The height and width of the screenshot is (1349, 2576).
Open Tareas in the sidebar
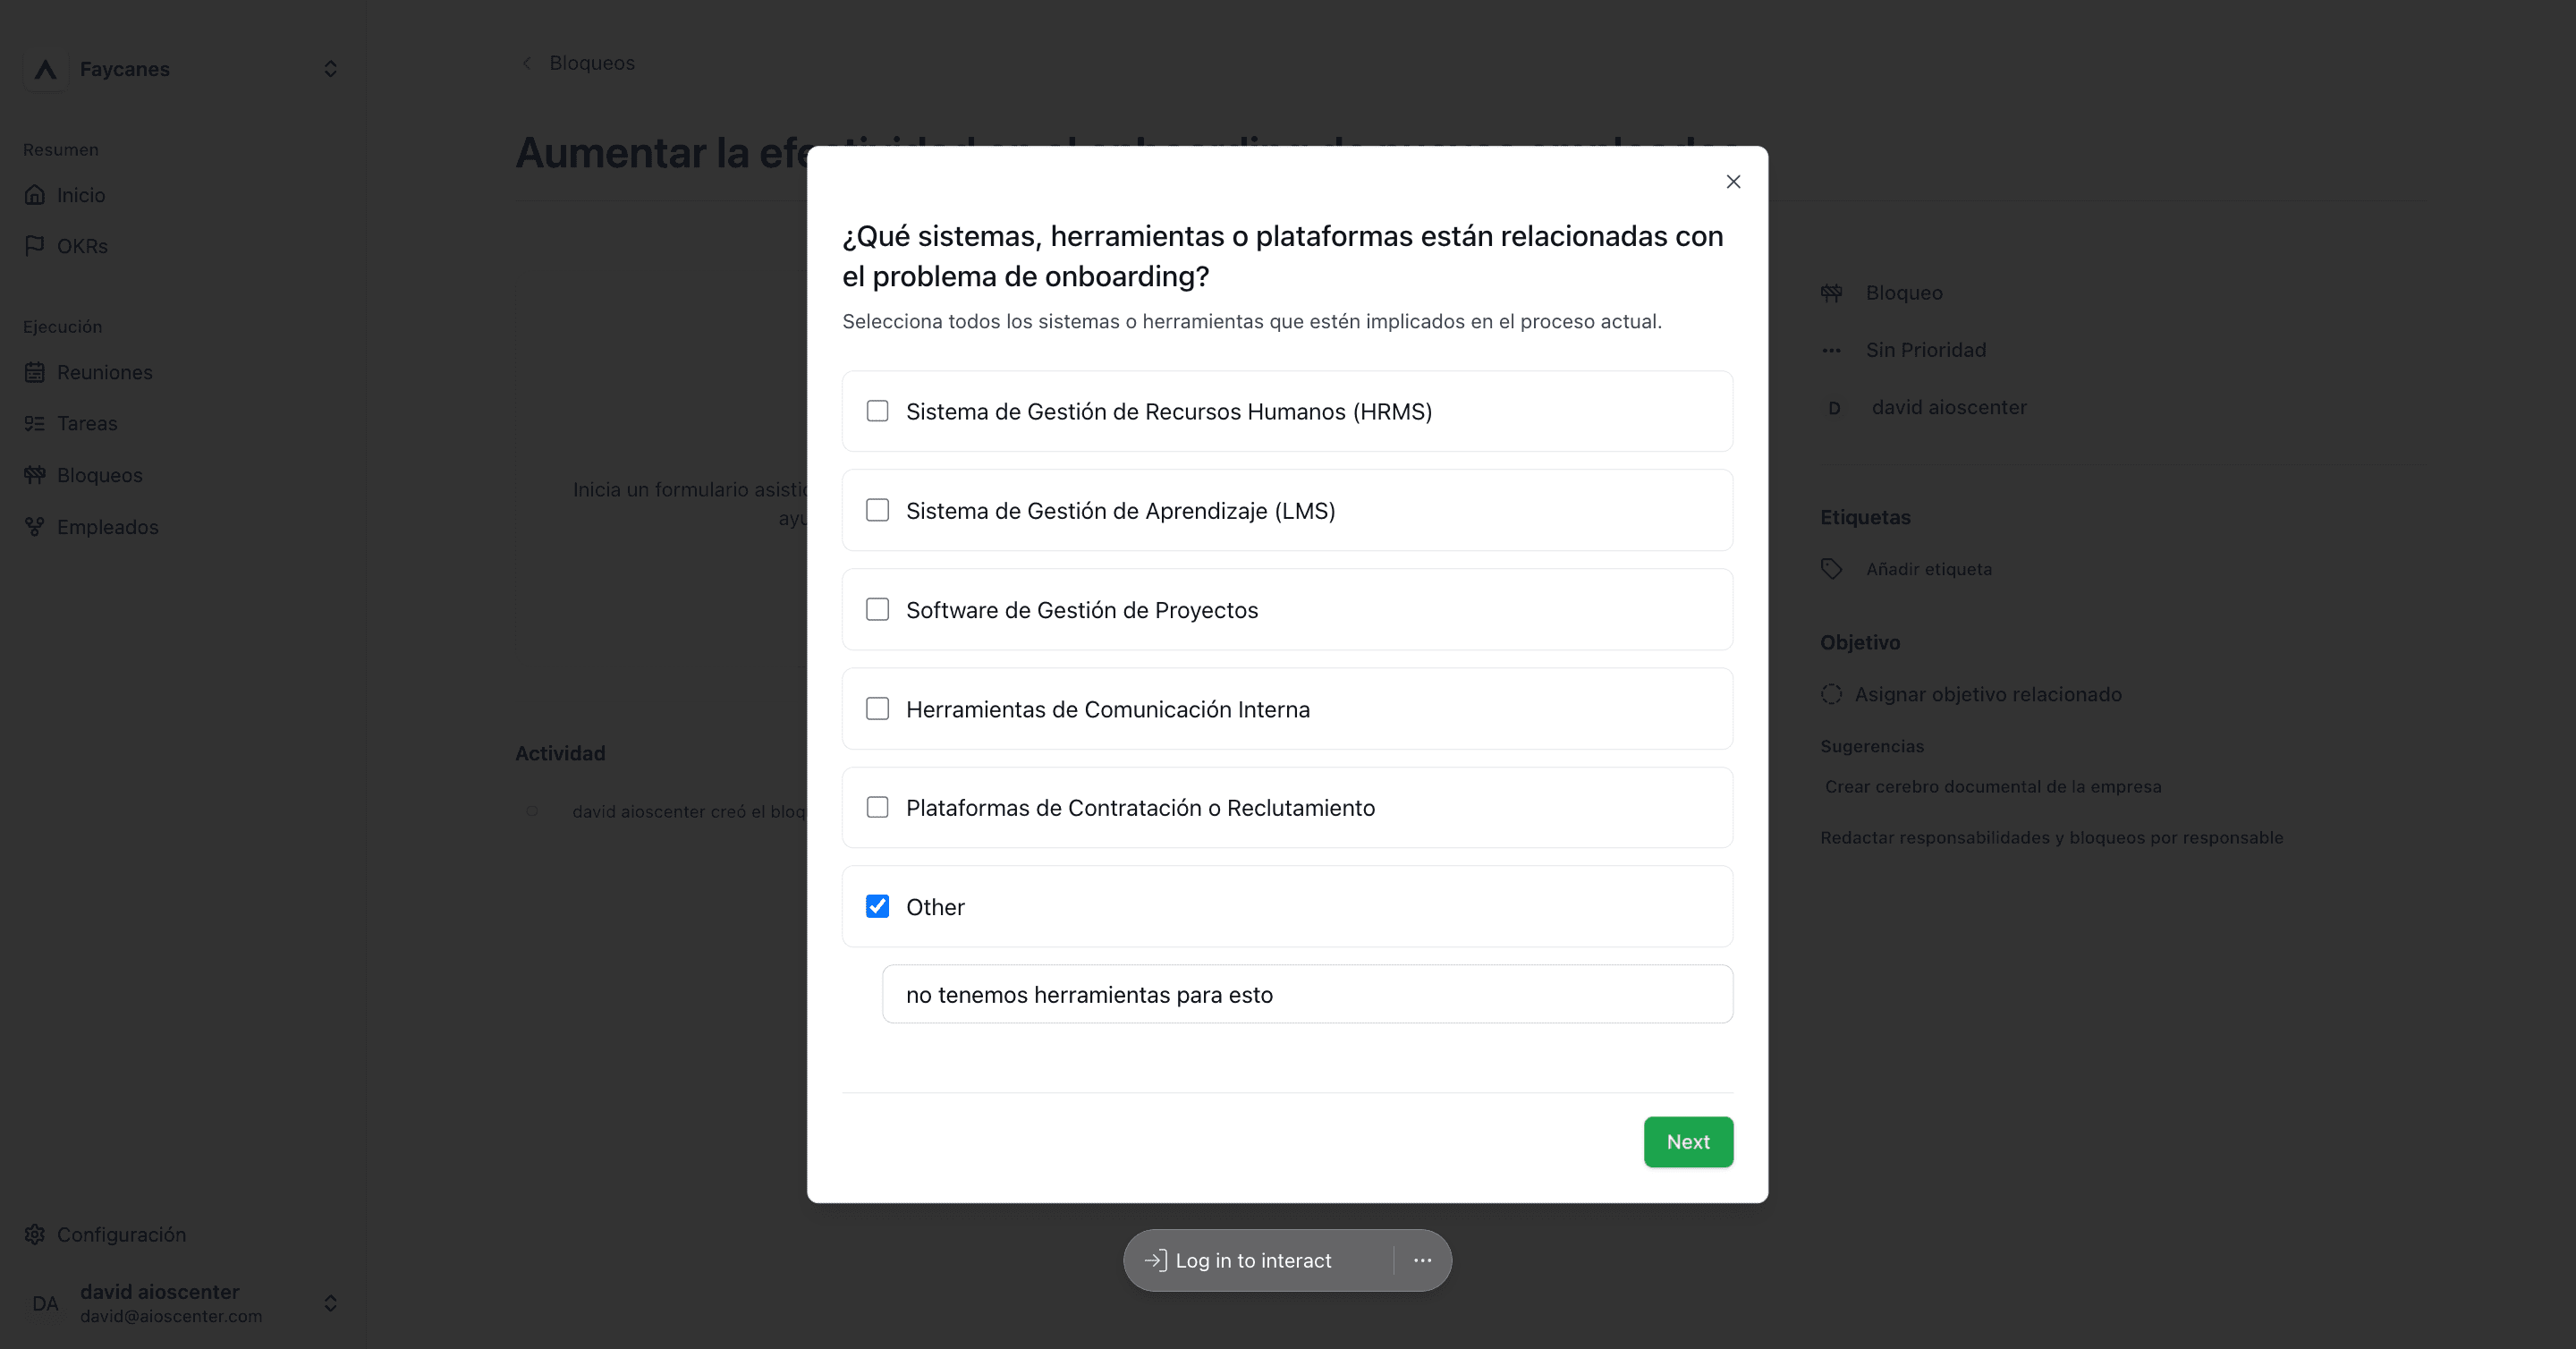pyautogui.click(x=87, y=423)
